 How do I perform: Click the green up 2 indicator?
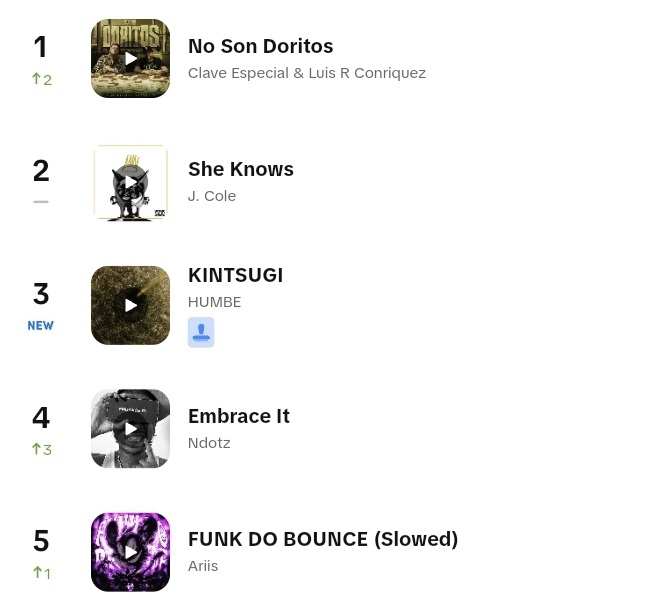click(x=42, y=79)
